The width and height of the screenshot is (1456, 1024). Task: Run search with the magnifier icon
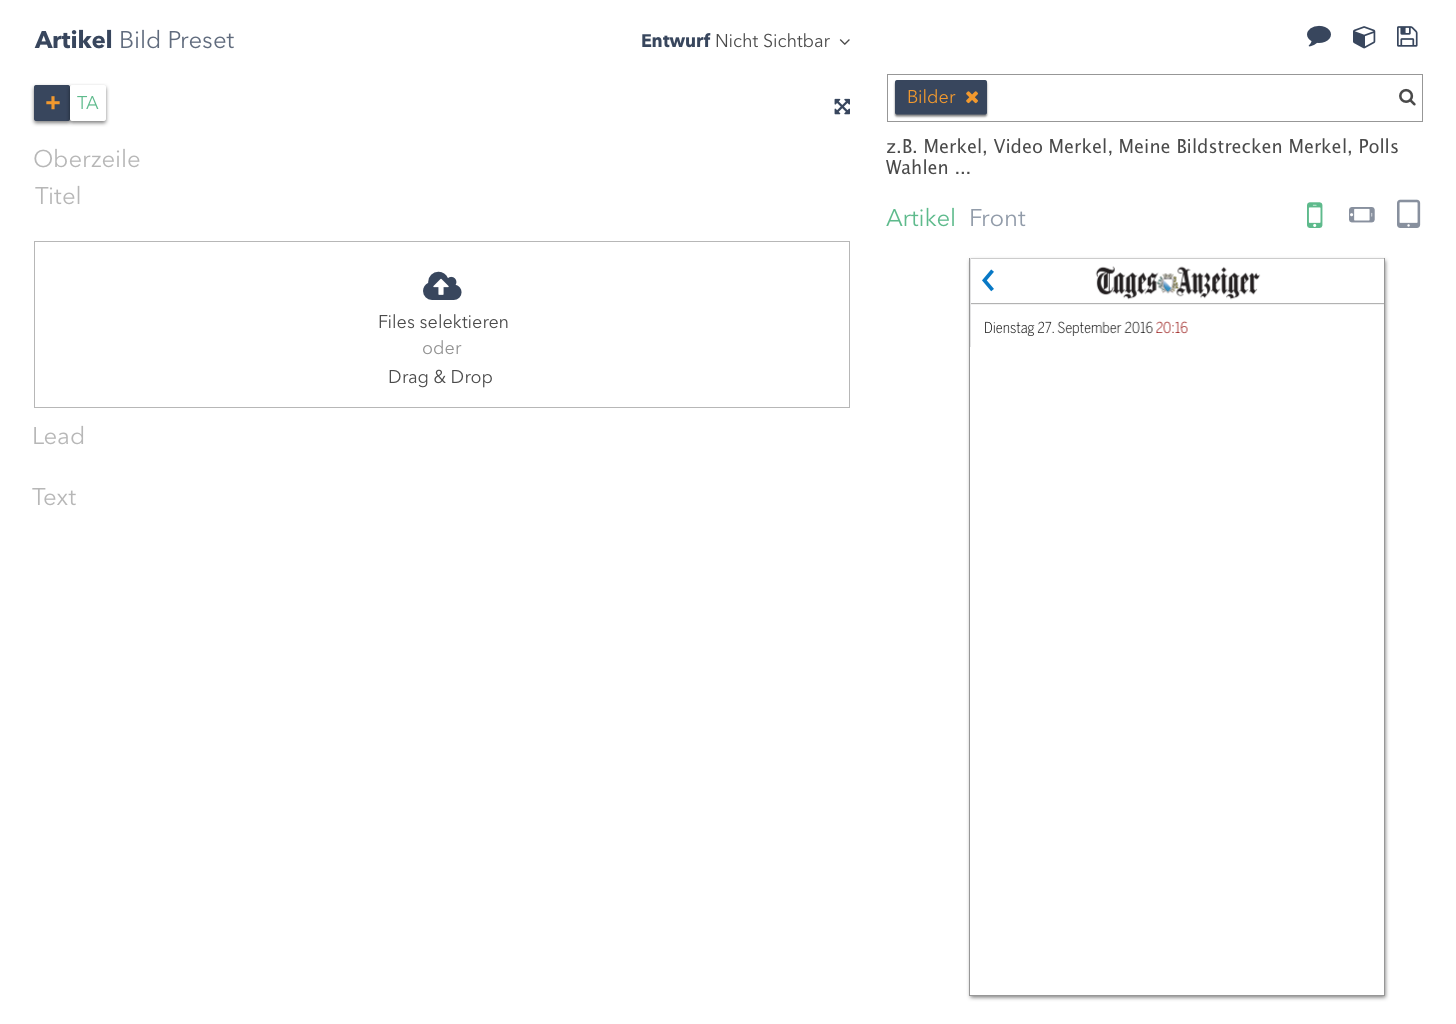click(x=1407, y=97)
